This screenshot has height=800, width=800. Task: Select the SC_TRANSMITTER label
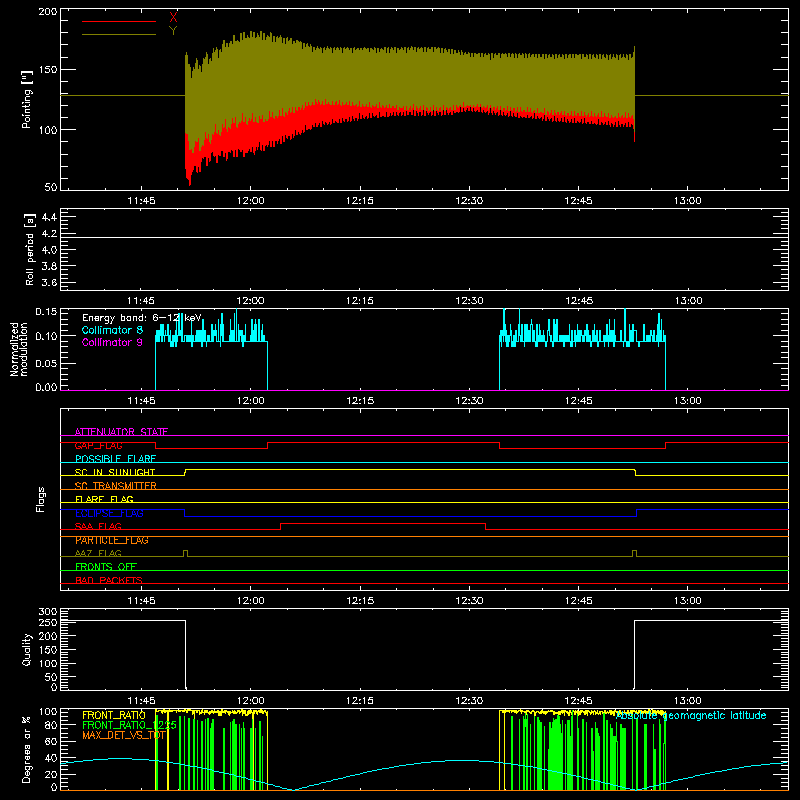coord(116,486)
